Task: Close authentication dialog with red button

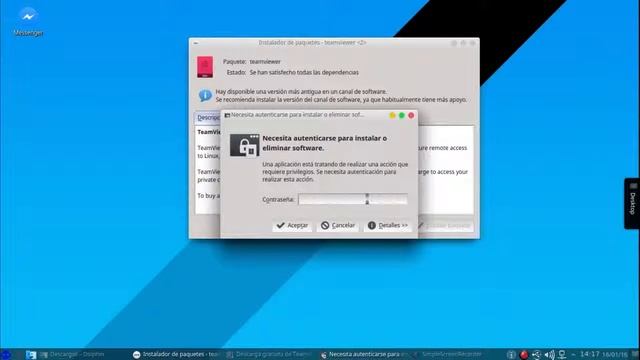Action: click(411, 116)
